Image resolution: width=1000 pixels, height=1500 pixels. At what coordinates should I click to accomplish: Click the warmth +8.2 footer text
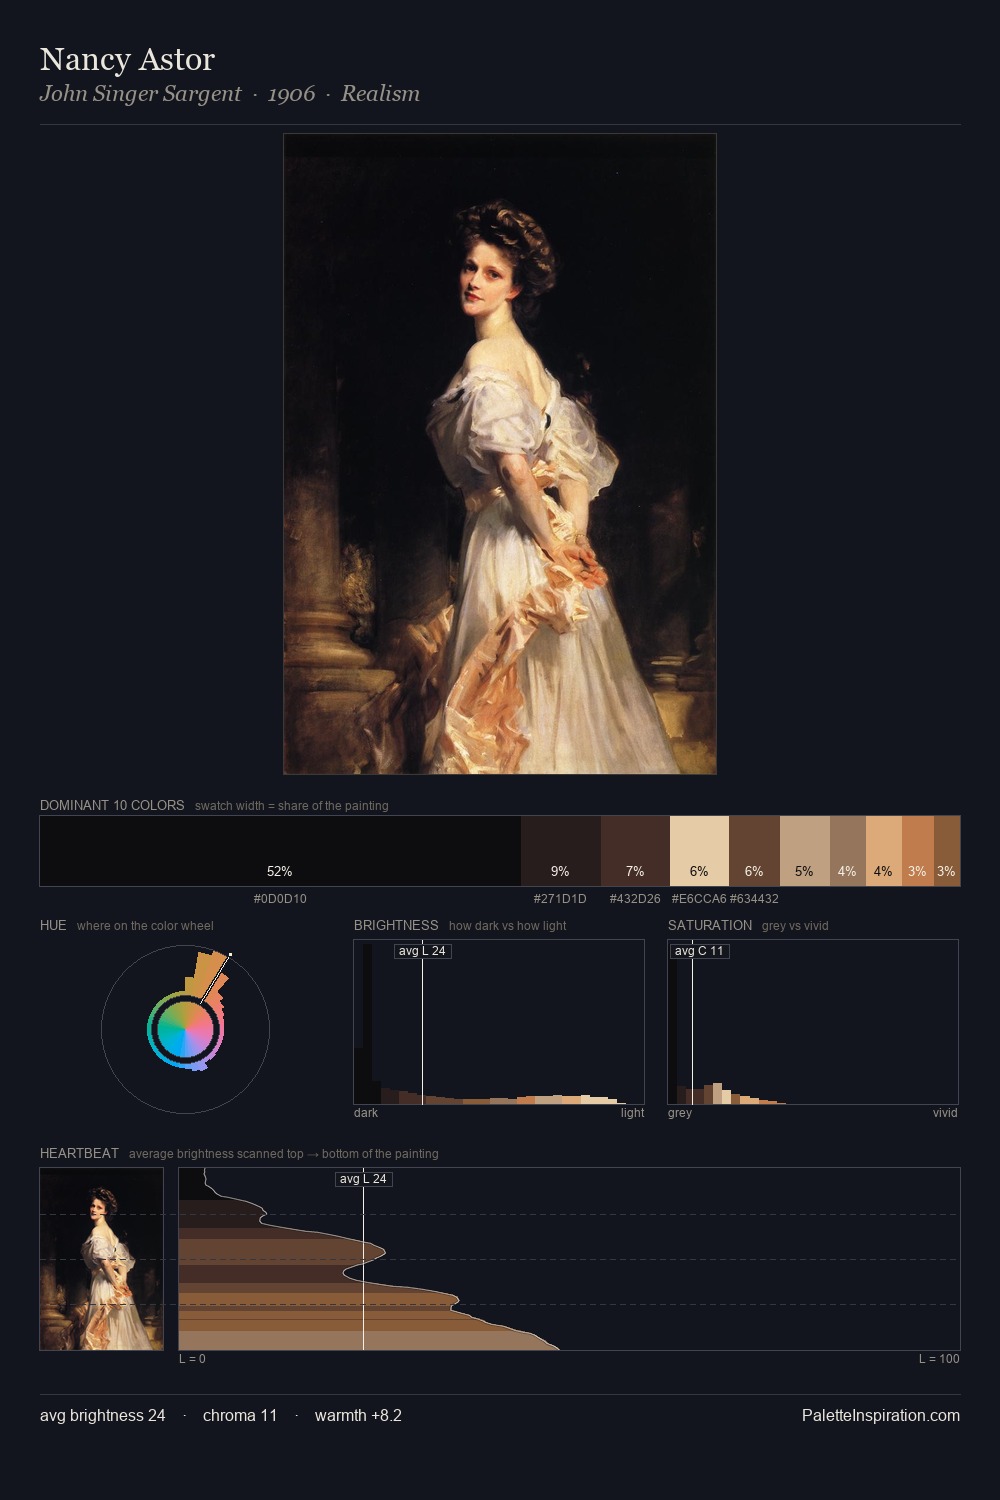point(358,1415)
